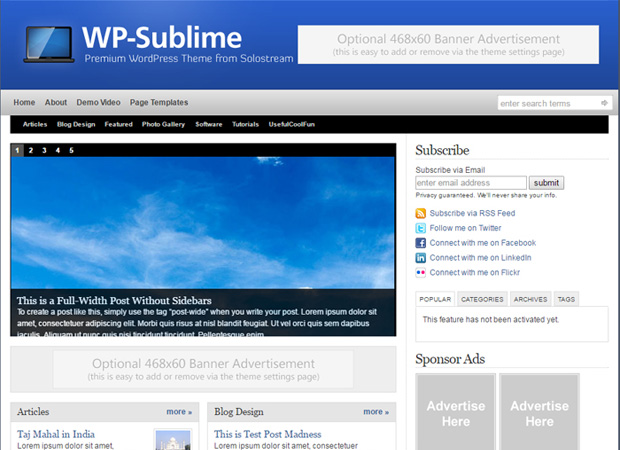Screen dimensions: 620x450
Task: Go to Photo Gallery category
Action: pos(163,124)
